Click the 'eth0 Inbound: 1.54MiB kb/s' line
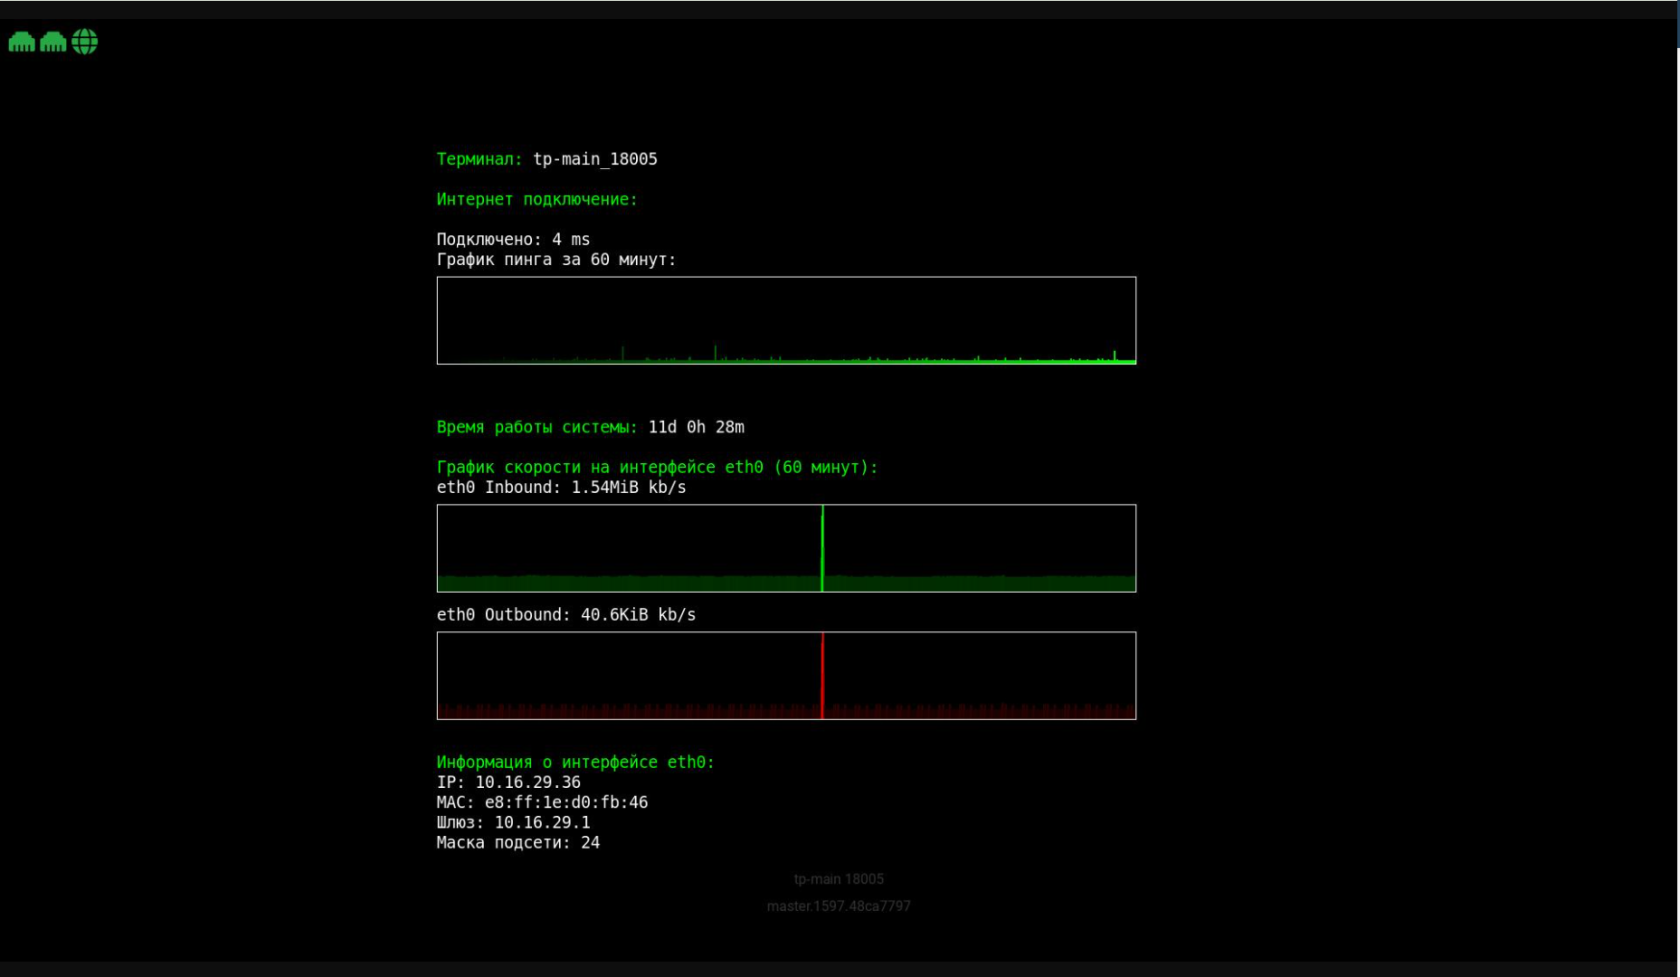 (561, 487)
